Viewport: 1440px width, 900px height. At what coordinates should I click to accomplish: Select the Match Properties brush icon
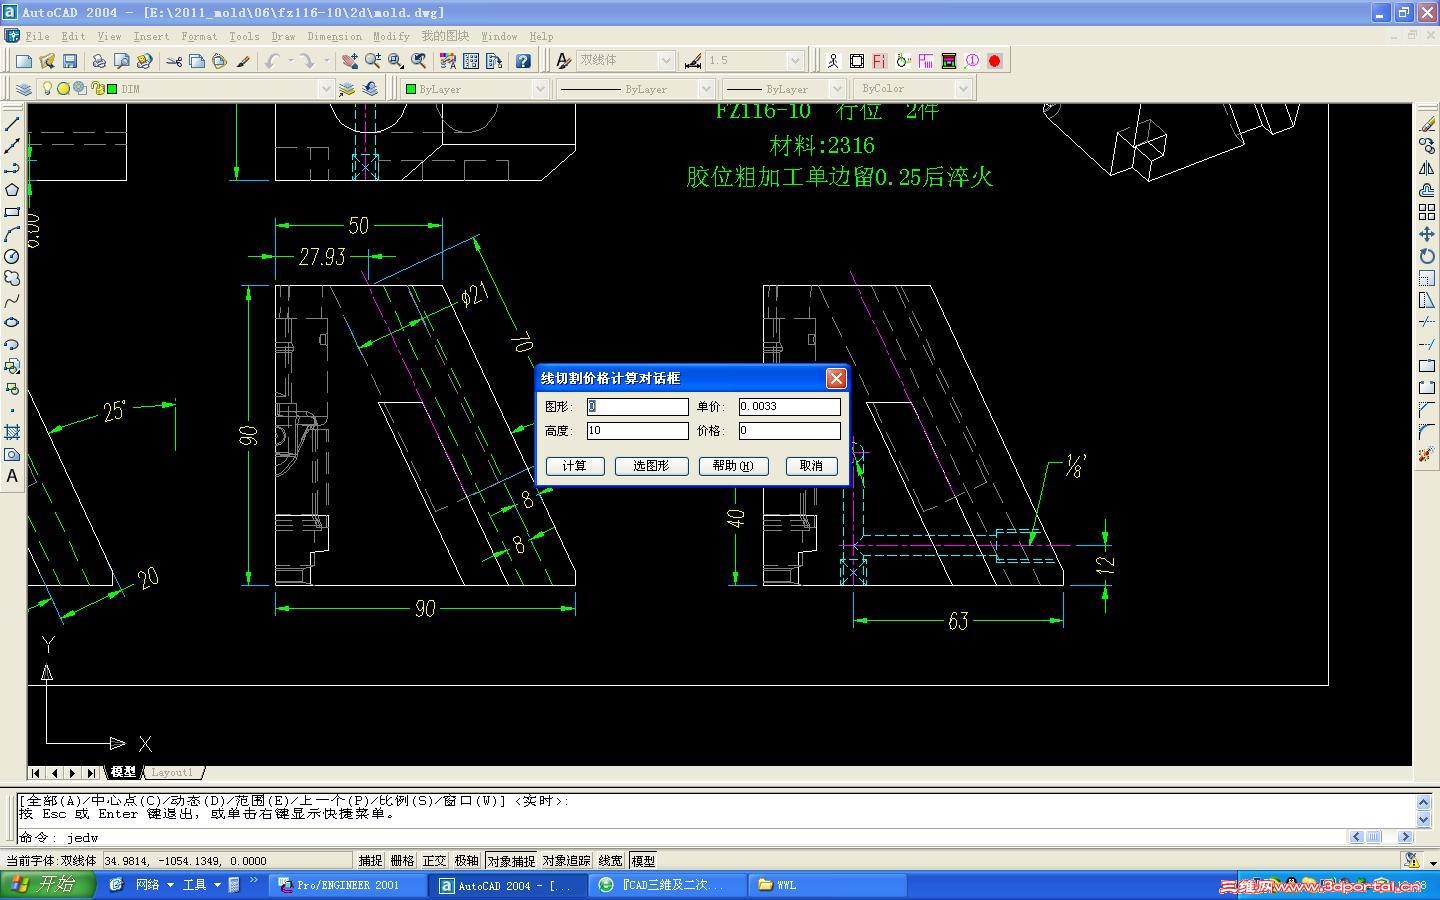(243, 61)
